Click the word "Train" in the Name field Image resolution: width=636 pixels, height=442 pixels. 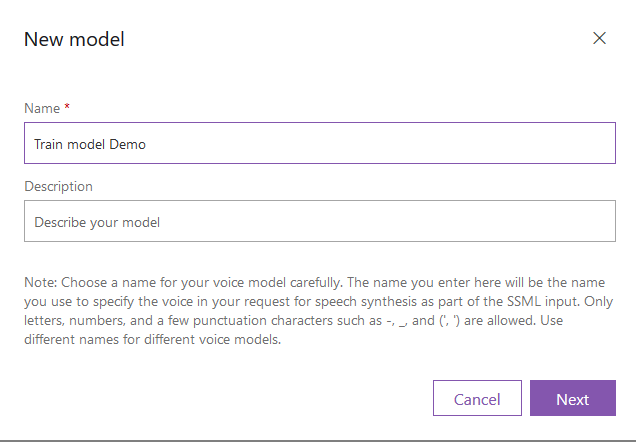pyautogui.click(x=48, y=144)
